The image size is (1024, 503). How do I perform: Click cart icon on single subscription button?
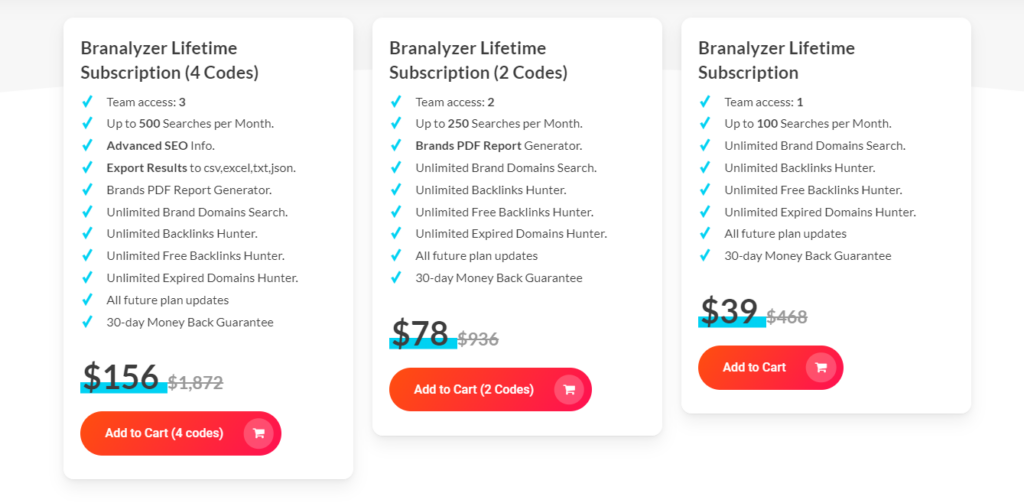coord(821,367)
